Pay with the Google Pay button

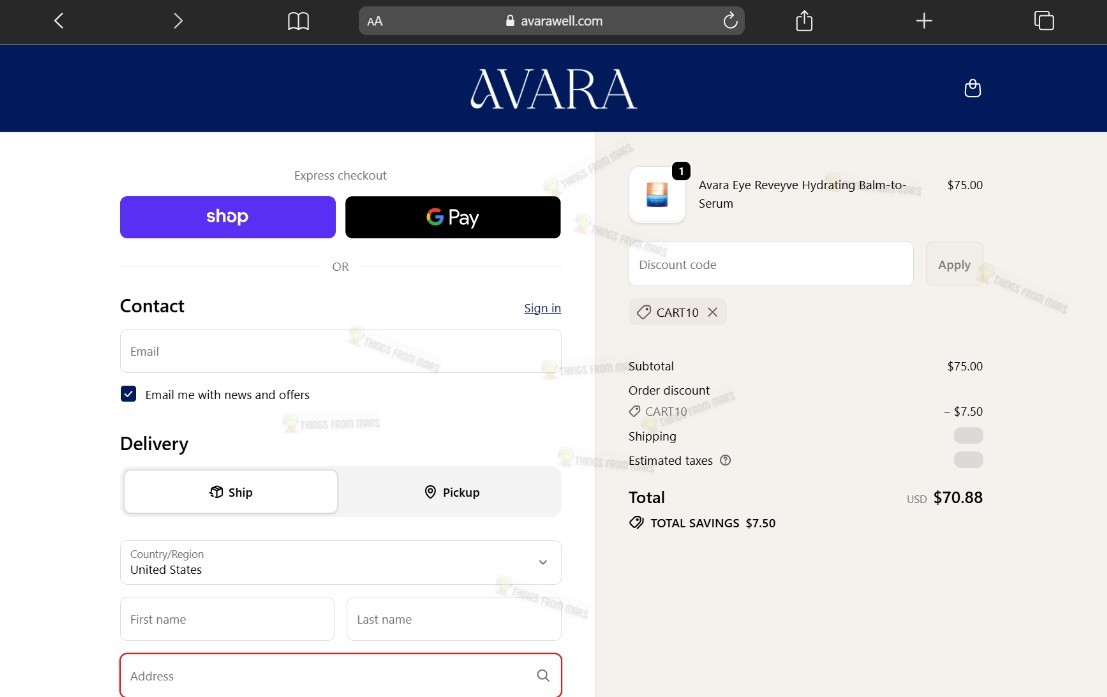pyautogui.click(x=453, y=217)
